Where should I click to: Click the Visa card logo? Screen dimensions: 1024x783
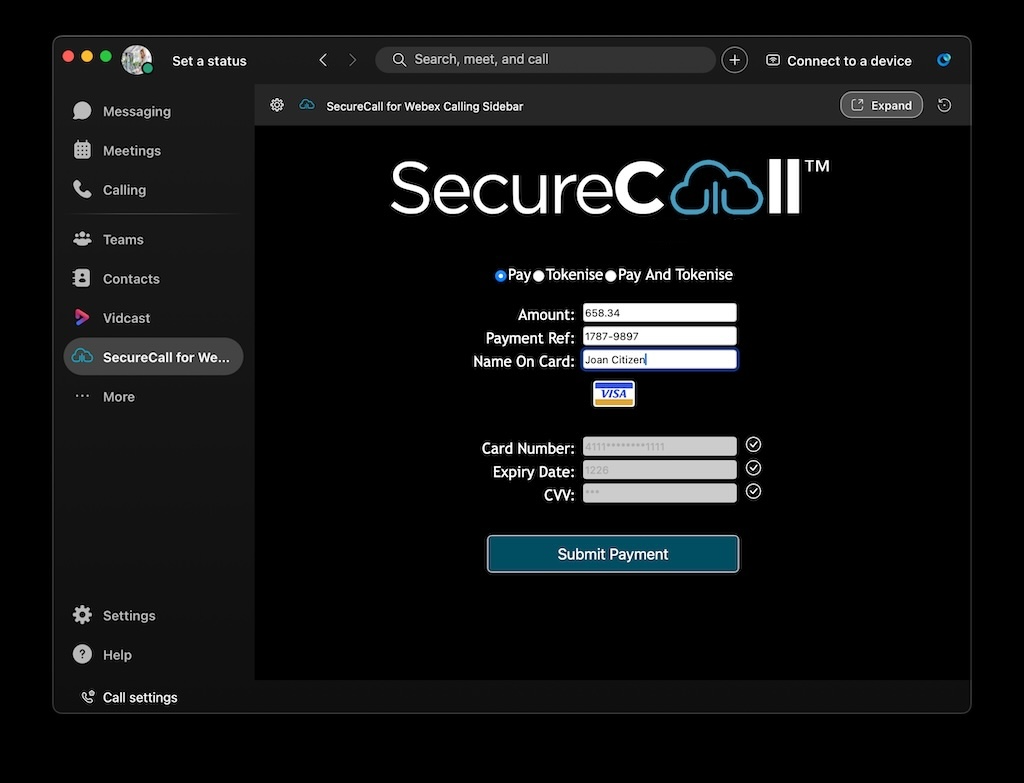(x=613, y=394)
